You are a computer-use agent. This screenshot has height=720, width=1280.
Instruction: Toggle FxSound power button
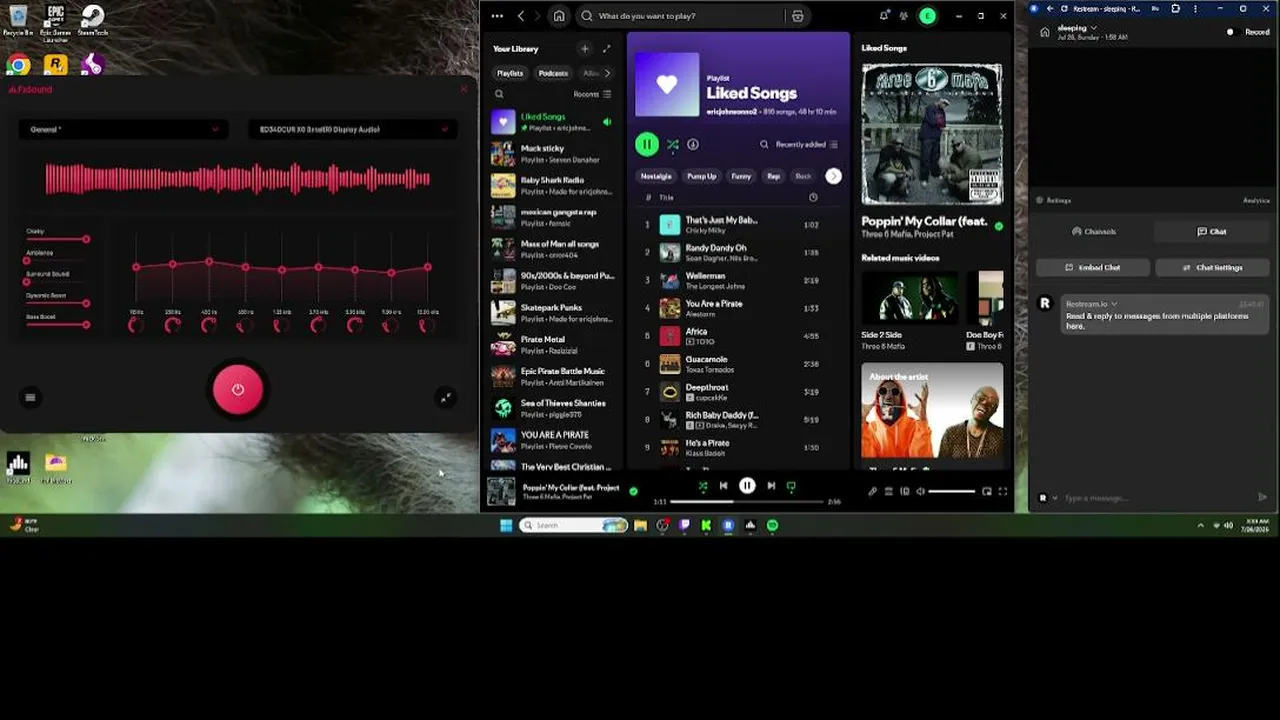pyautogui.click(x=238, y=390)
